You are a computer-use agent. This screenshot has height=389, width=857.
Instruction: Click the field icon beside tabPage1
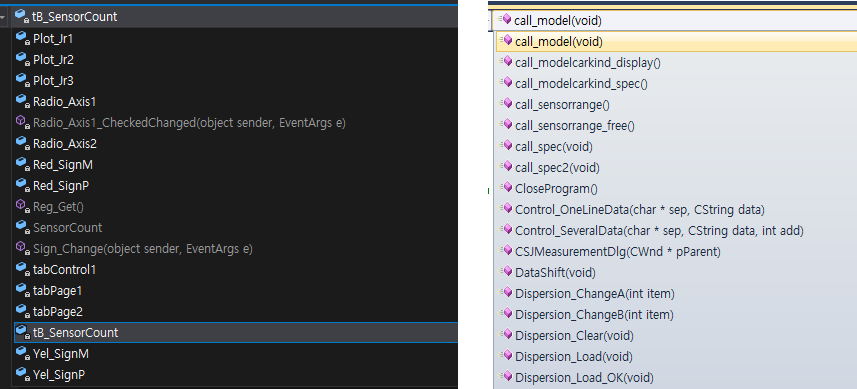point(23,291)
